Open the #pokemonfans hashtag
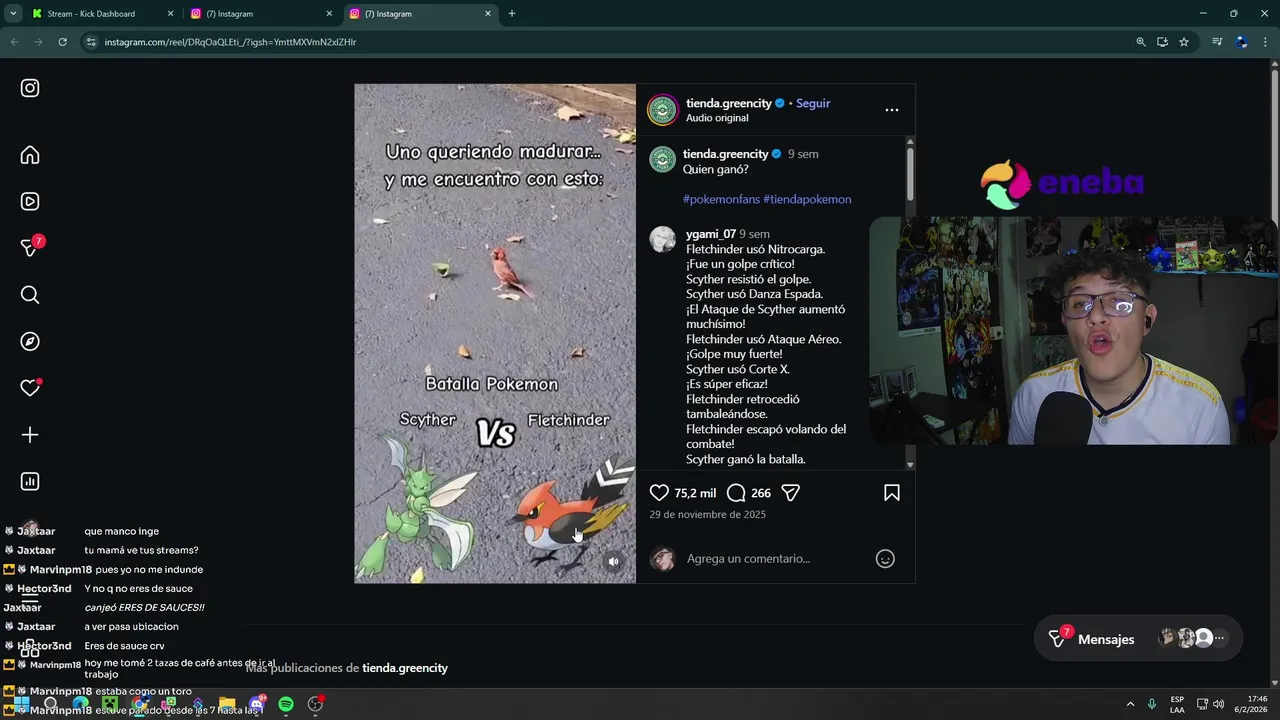Image resolution: width=1280 pixels, height=720 pixels. [721, 199]
